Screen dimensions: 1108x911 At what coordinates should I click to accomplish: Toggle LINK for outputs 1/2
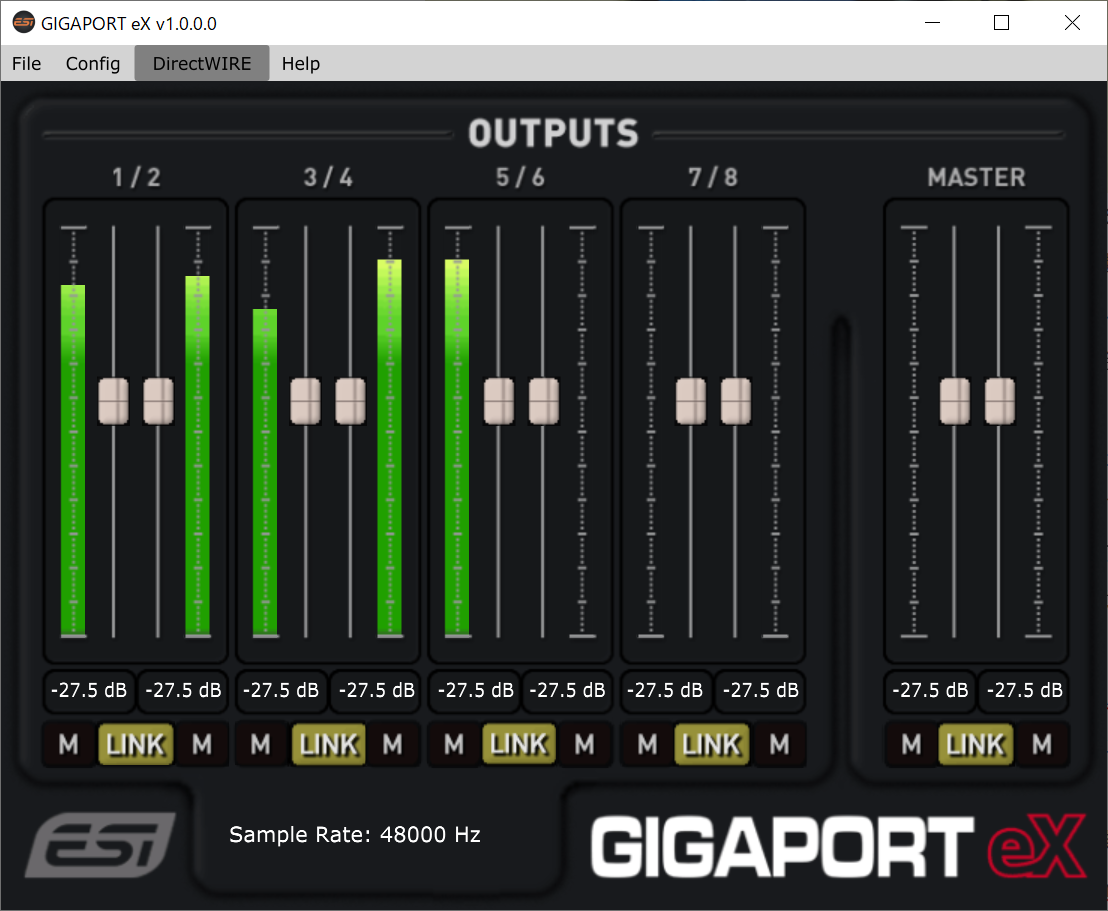136,744
